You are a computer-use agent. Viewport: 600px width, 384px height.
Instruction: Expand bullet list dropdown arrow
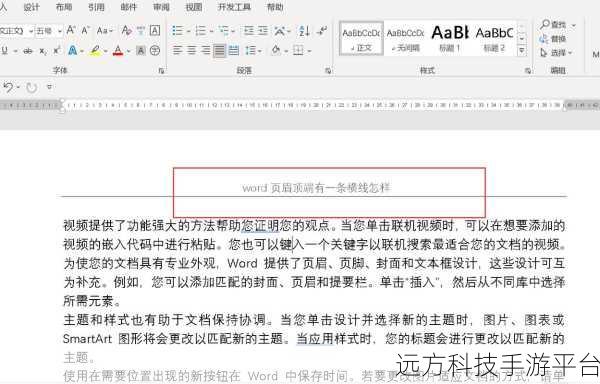click(x=188, y=31)
